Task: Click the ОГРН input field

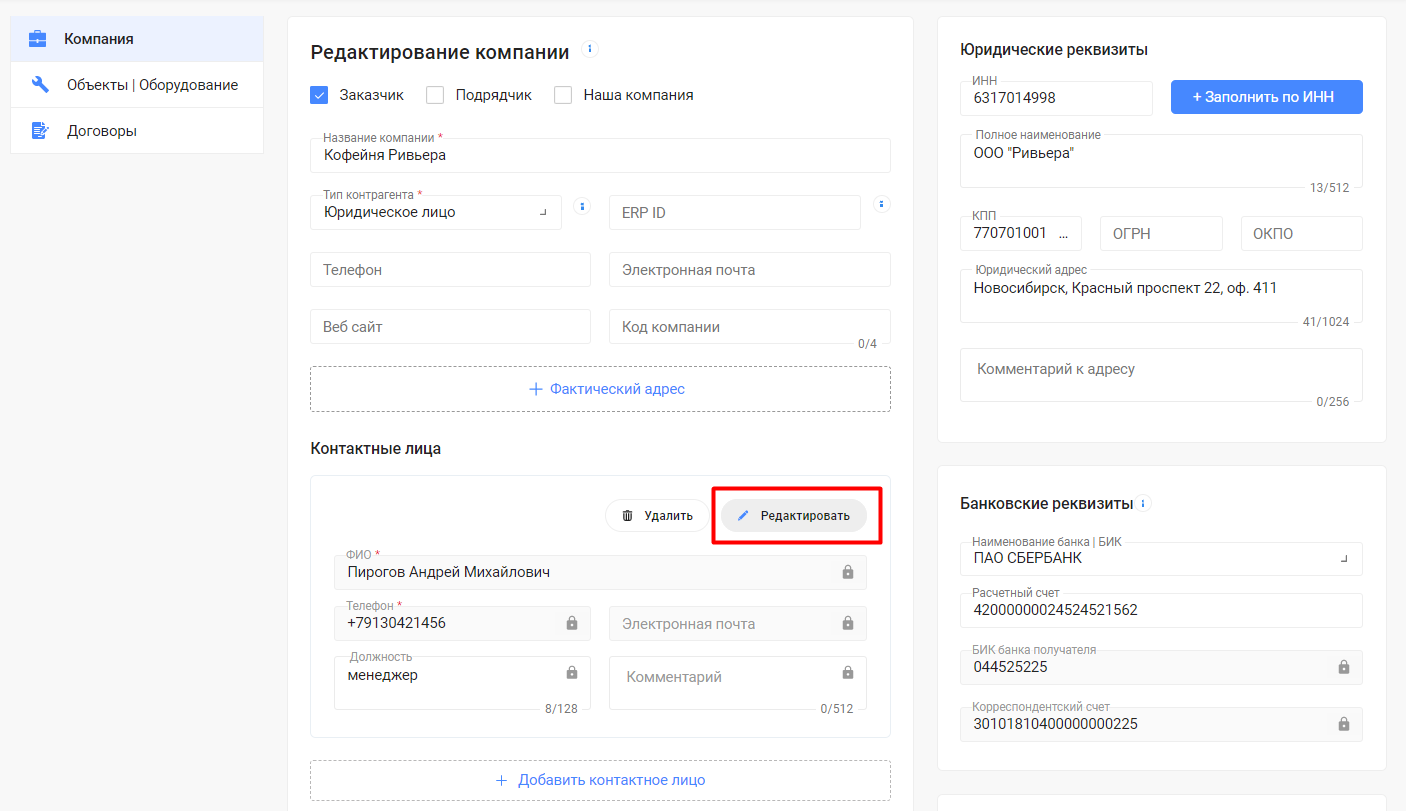Action: (1161, 233)
